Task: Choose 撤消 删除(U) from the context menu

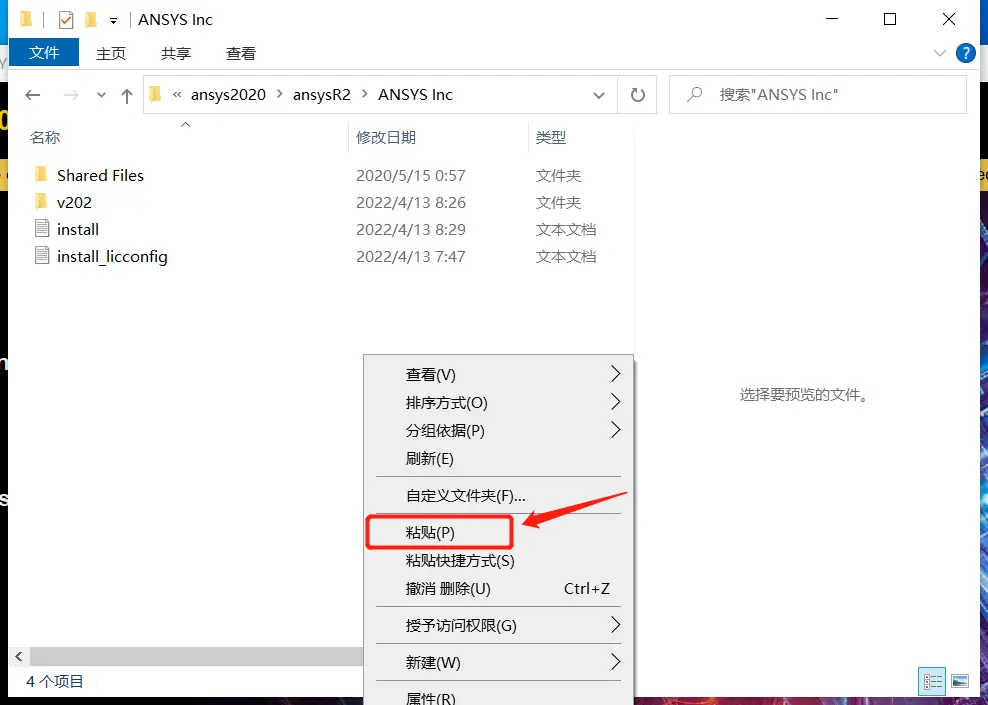Action: [x=498, y=588]
